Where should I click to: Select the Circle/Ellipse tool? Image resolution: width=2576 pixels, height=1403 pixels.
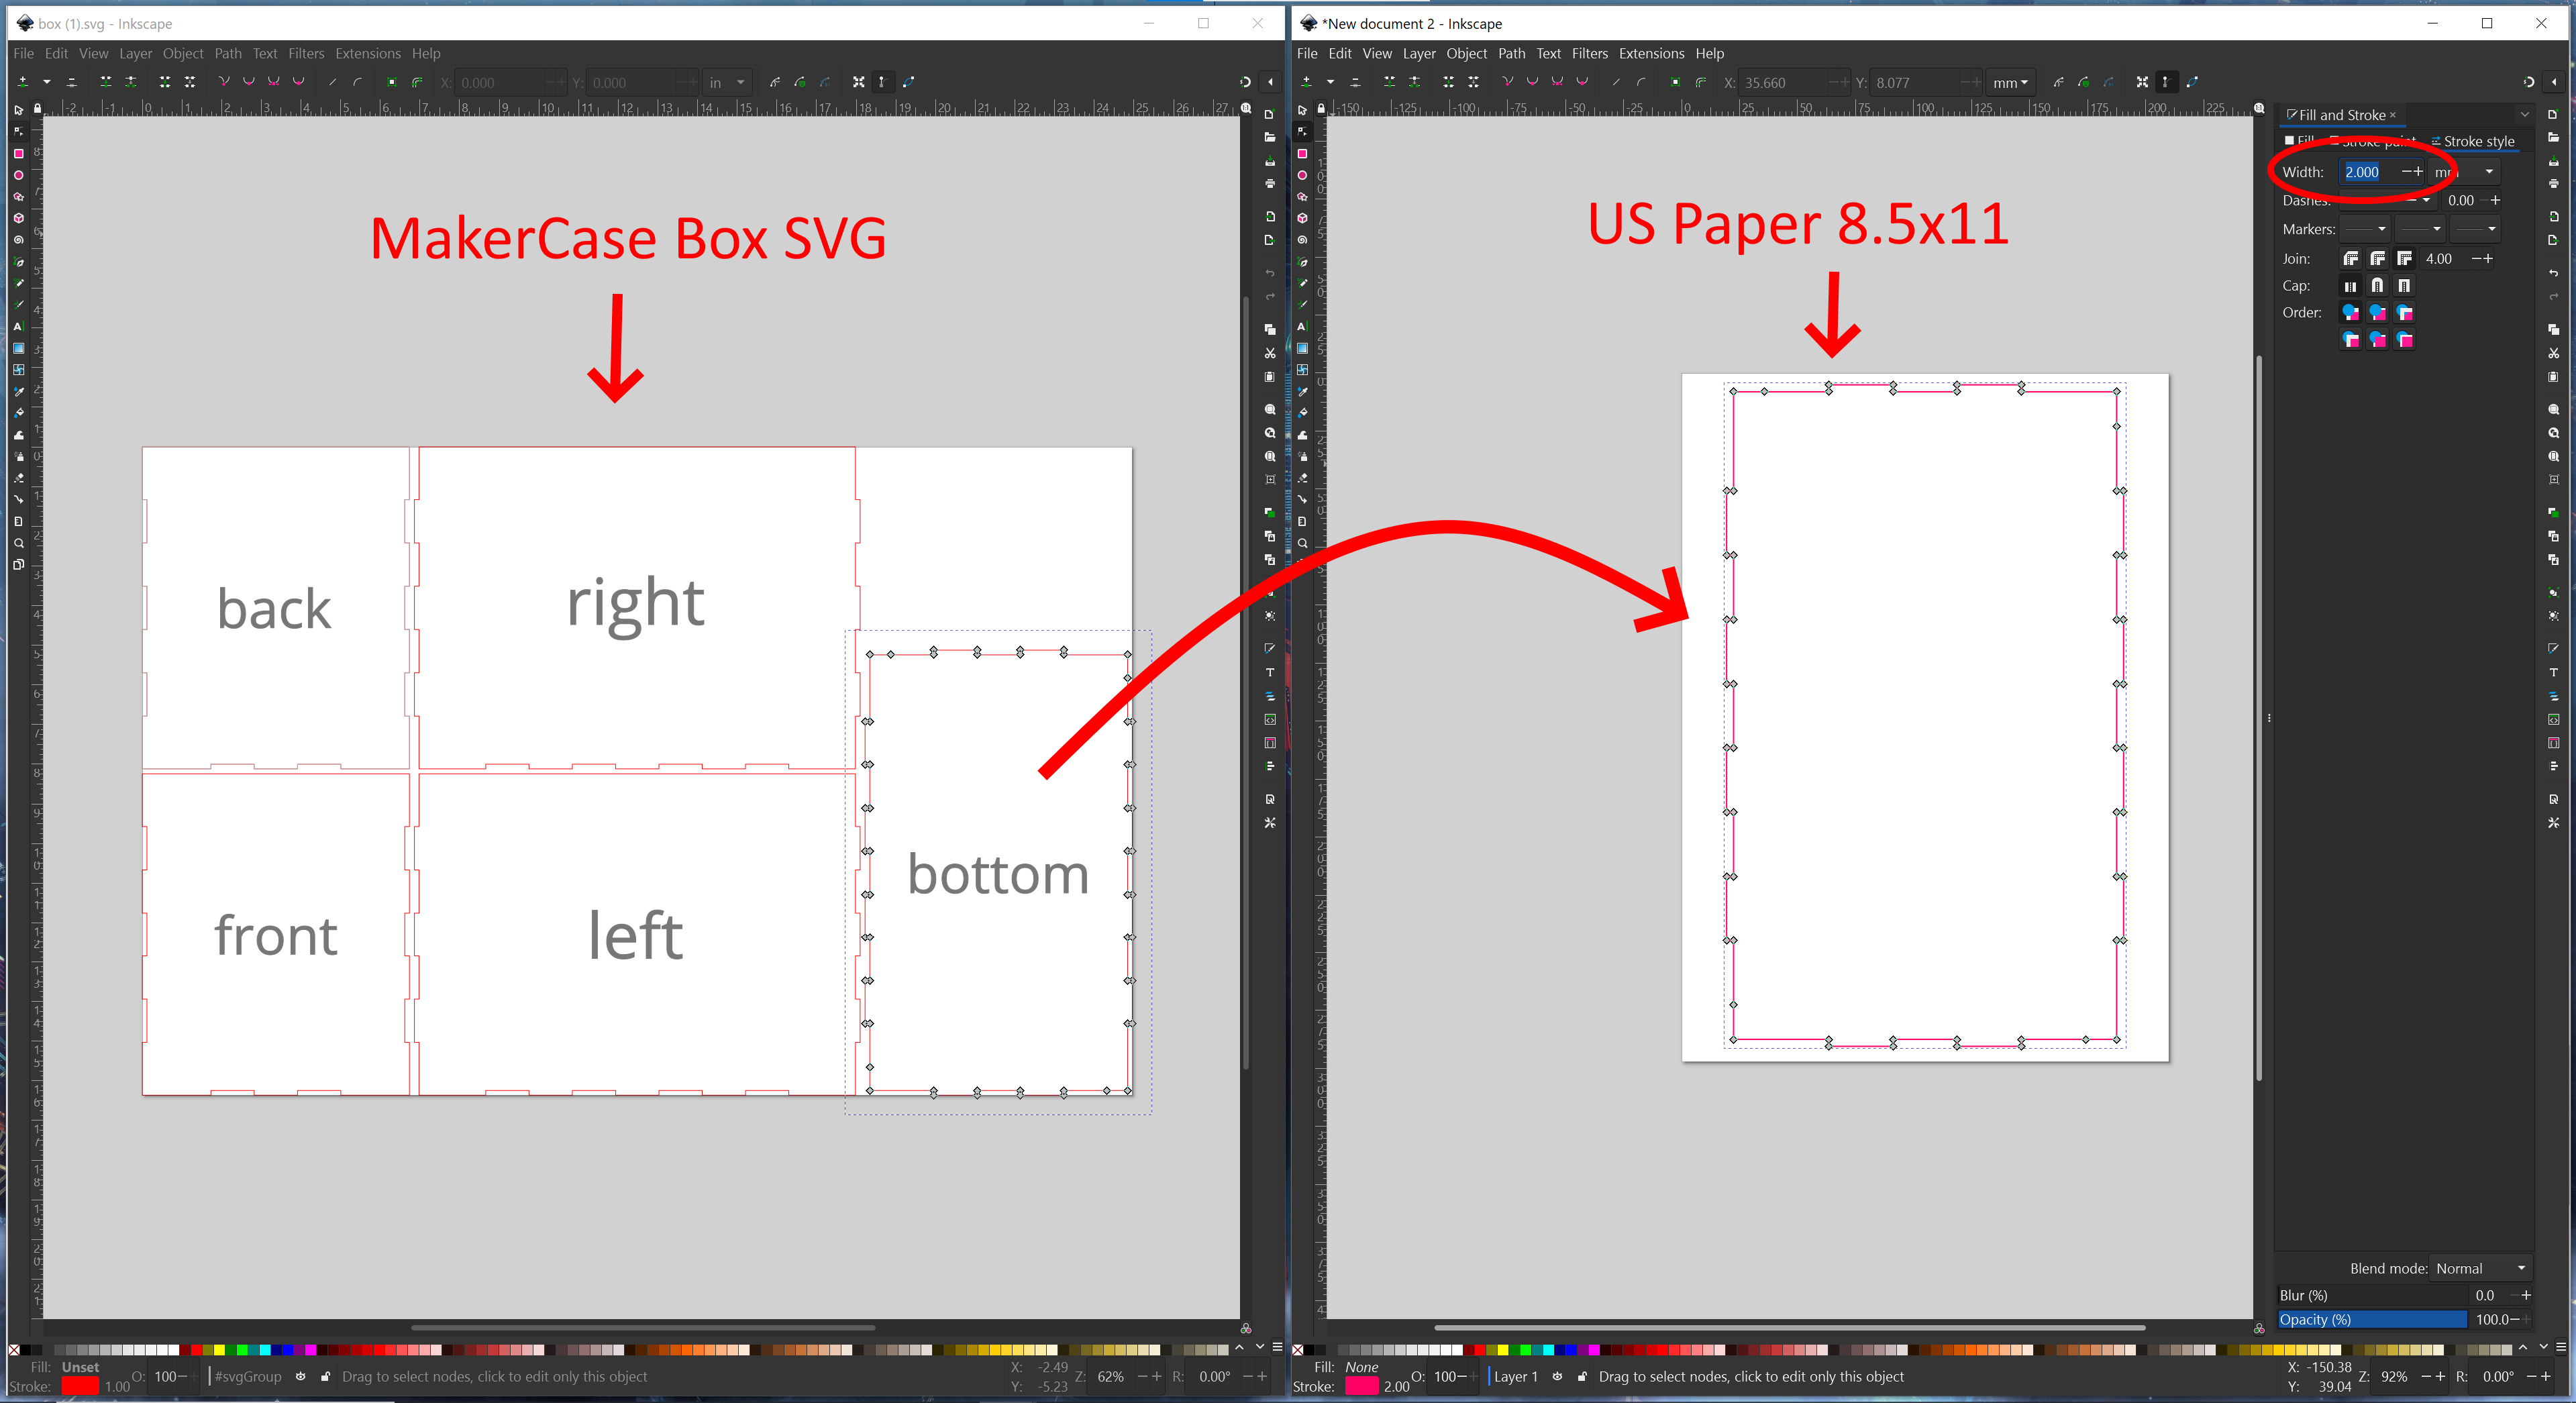[x=18, y=175]
